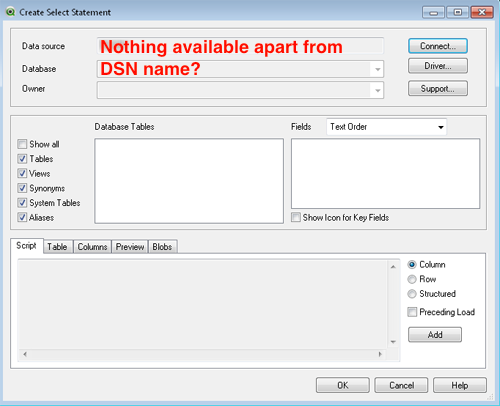
Task: Expand the Database dropdown
Action: [x=378, y=69]
